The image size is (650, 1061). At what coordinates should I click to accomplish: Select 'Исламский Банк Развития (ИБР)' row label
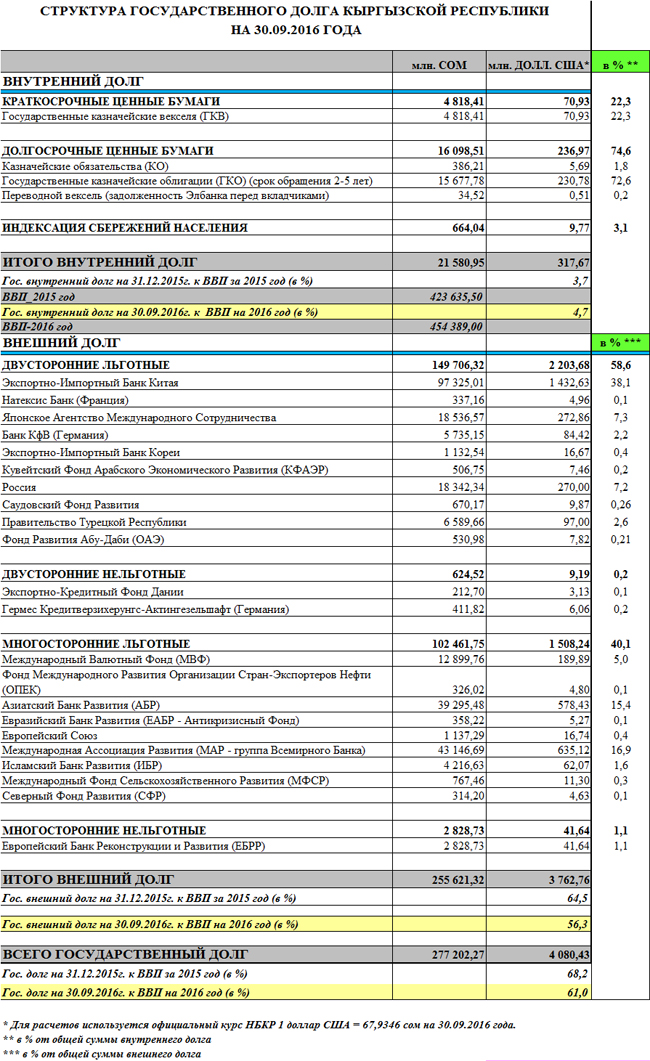[82, 765]
